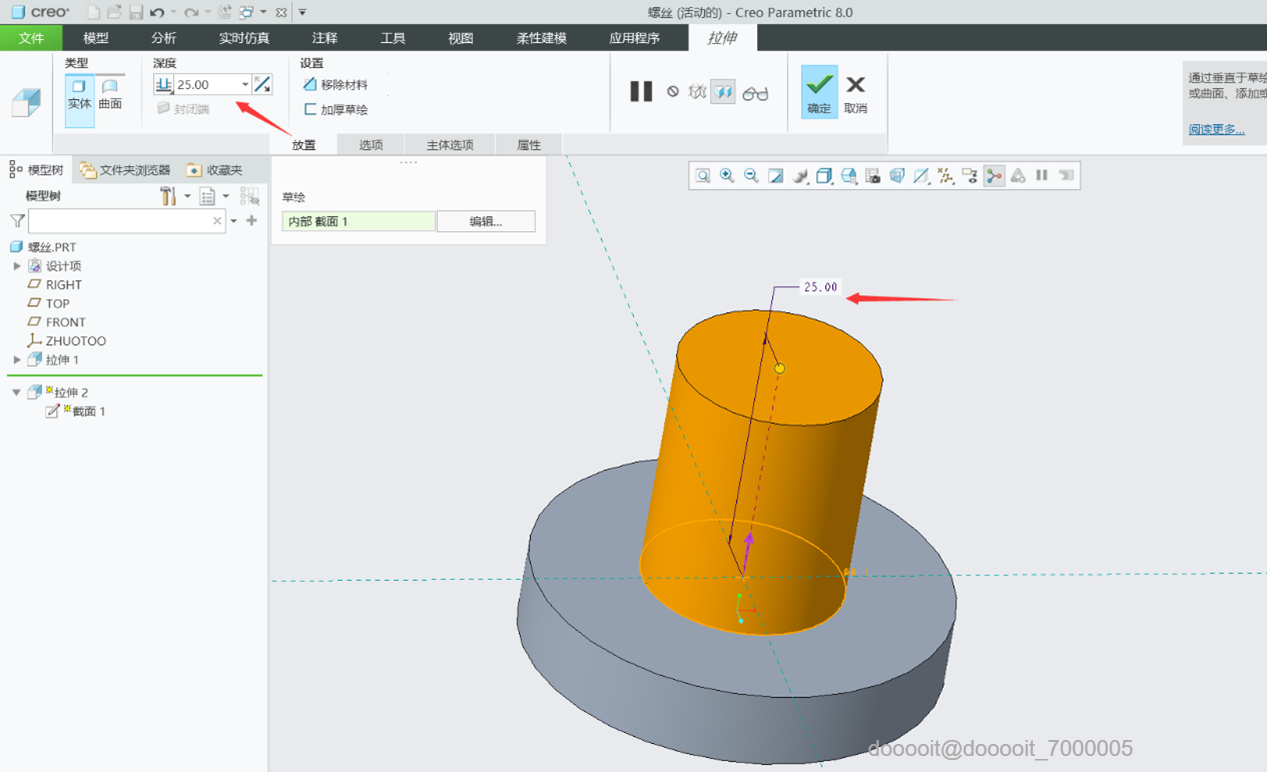Switch to the 选项 options tab
This screenshot has width=1267, height=772.
[371, 145]
